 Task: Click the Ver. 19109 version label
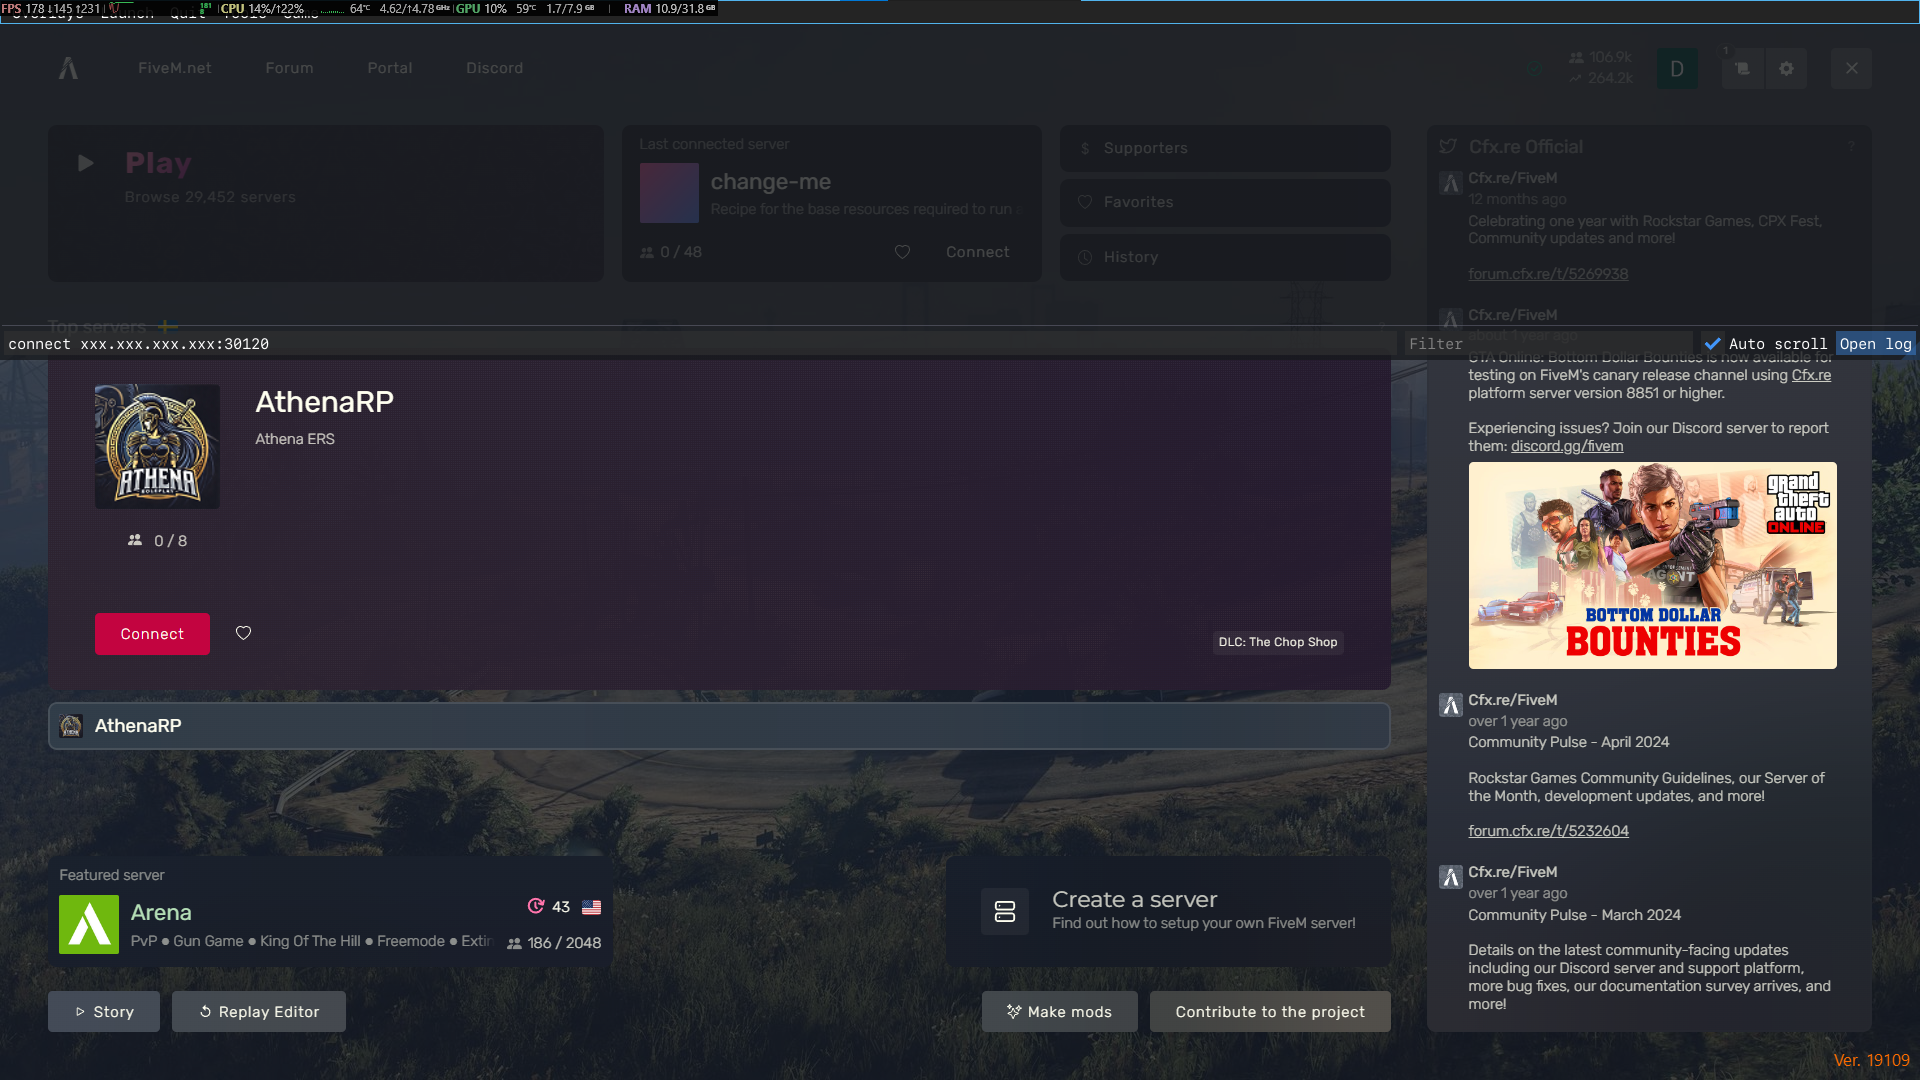[1871, 1060]
